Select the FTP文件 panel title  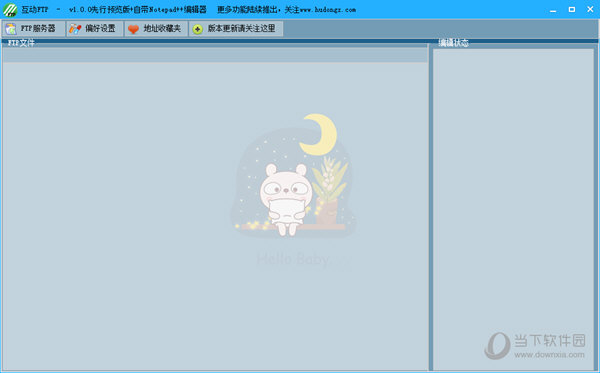[21, 43]
